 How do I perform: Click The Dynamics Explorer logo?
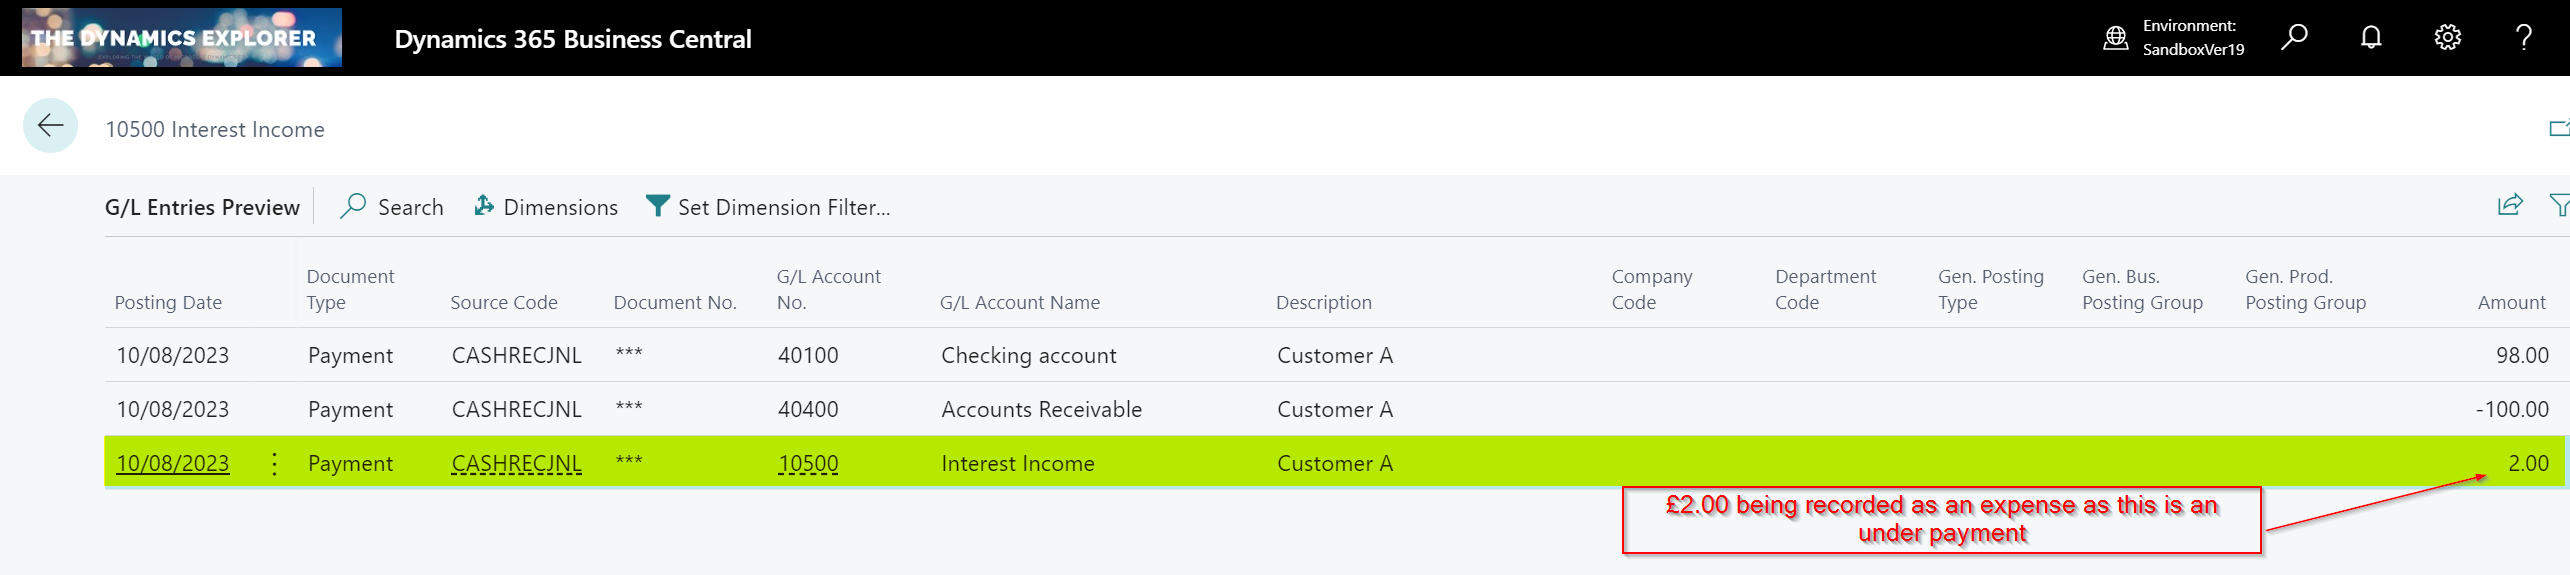pos(182,38)
